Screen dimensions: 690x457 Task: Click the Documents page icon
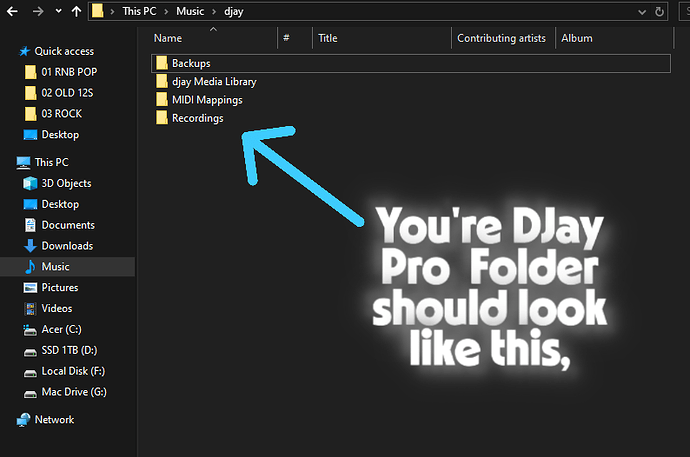(30, 225)
